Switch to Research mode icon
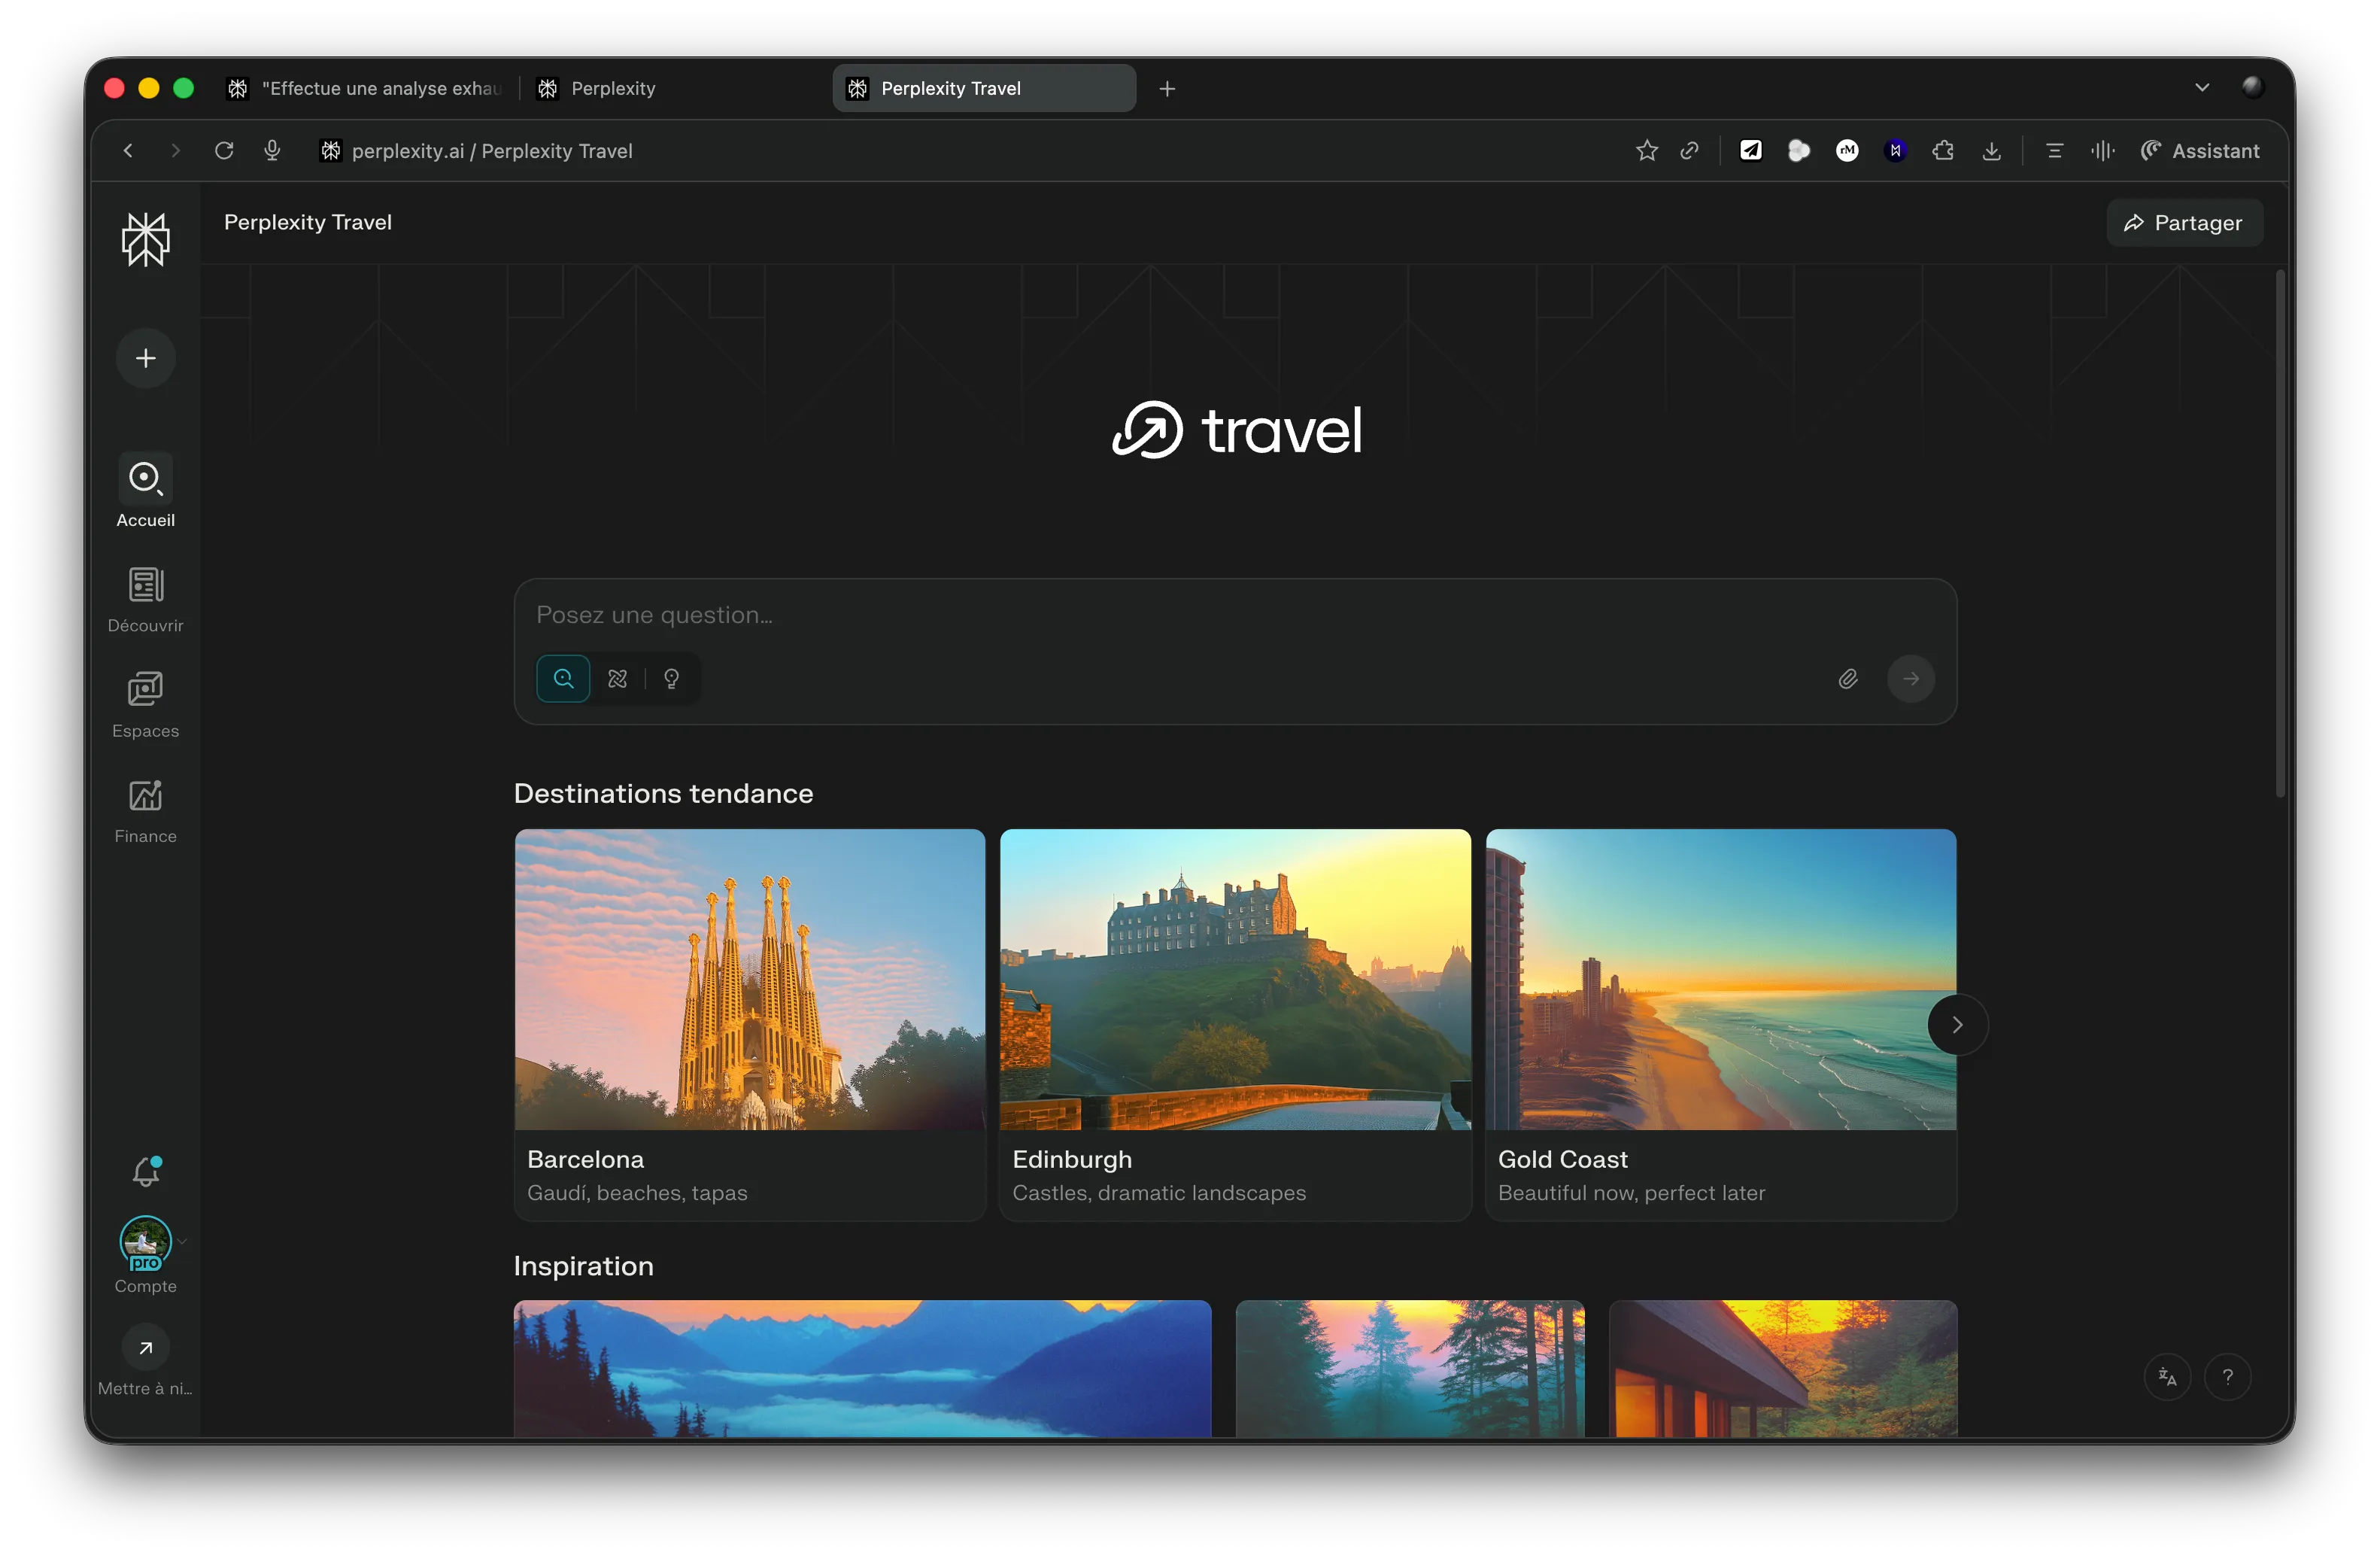 (x=618, y=679)
